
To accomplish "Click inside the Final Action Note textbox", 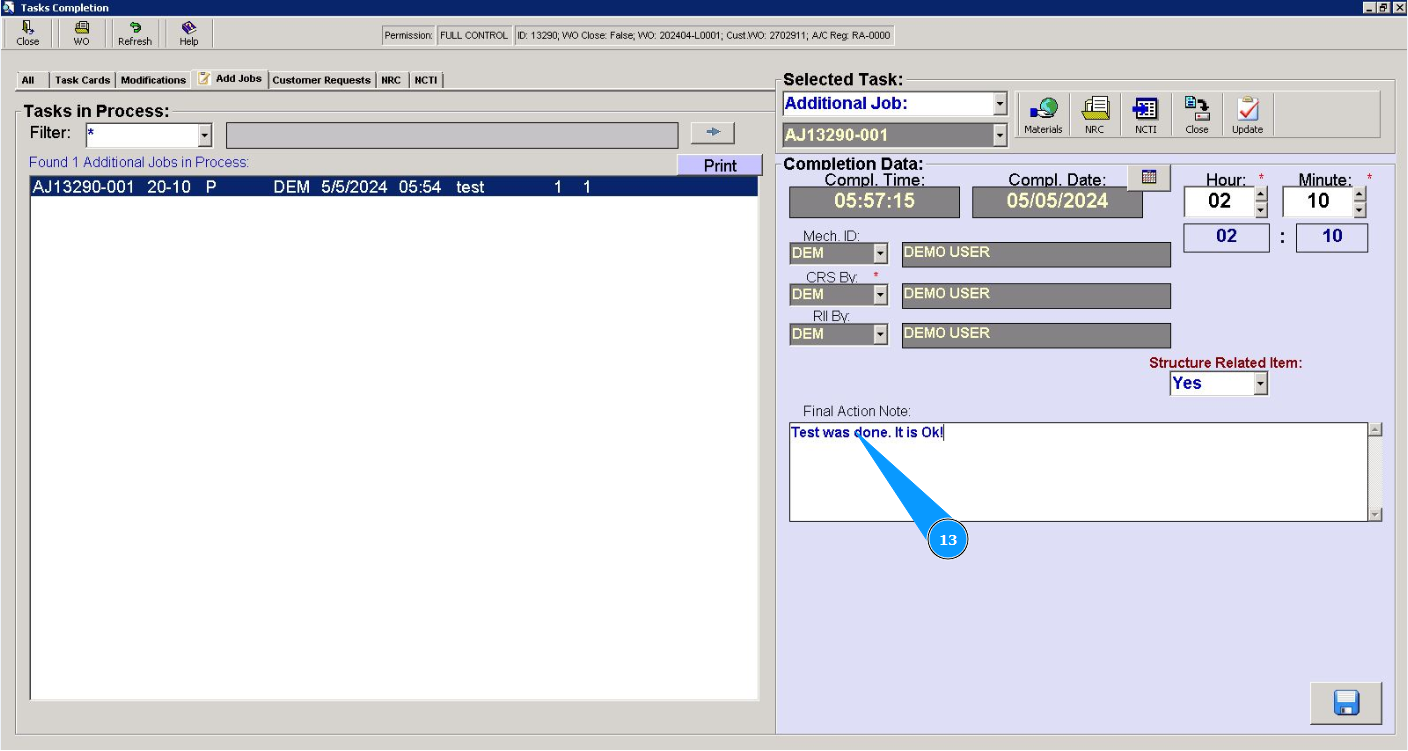I will [x=1078, y=472].
